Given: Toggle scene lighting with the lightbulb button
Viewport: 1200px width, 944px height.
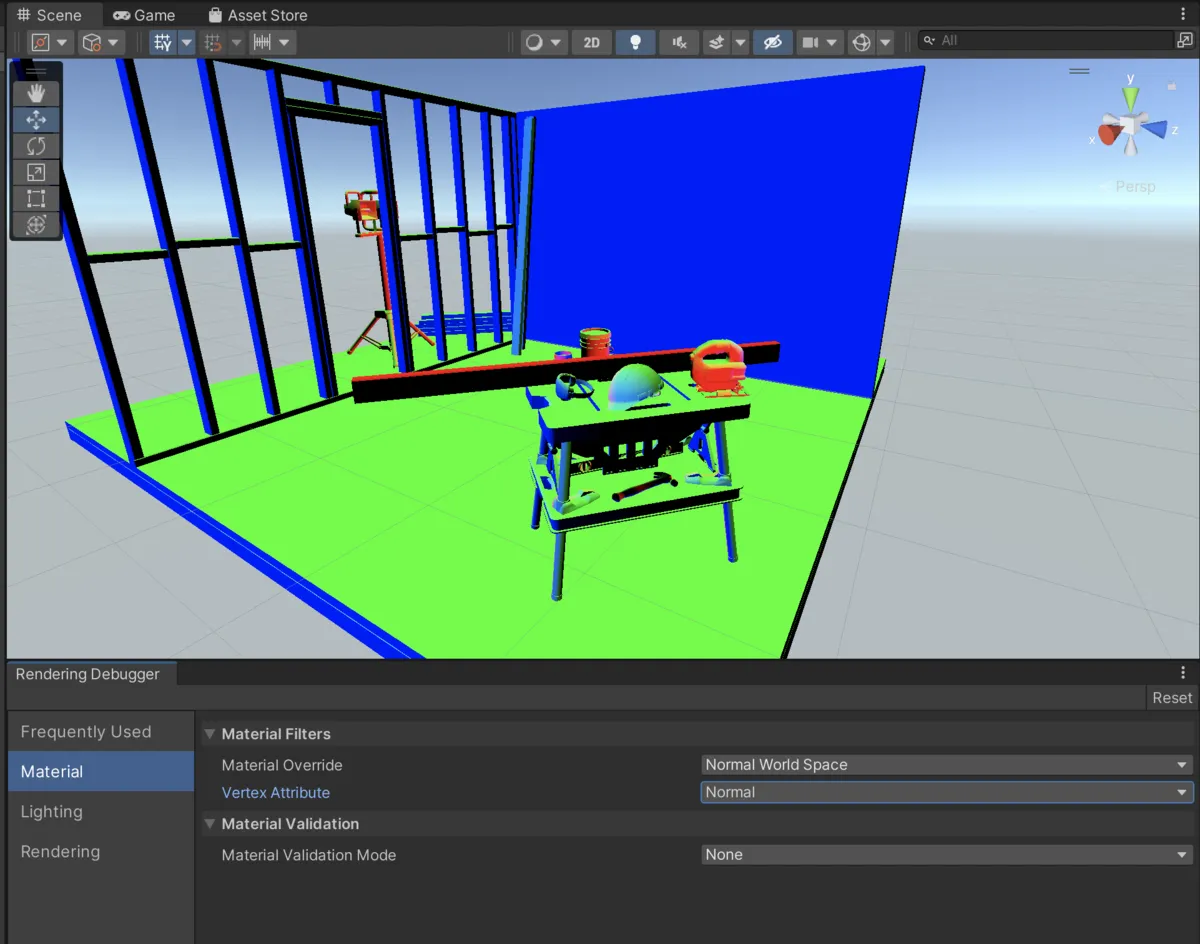Looking at the screenshot, I should pos(635,42).
